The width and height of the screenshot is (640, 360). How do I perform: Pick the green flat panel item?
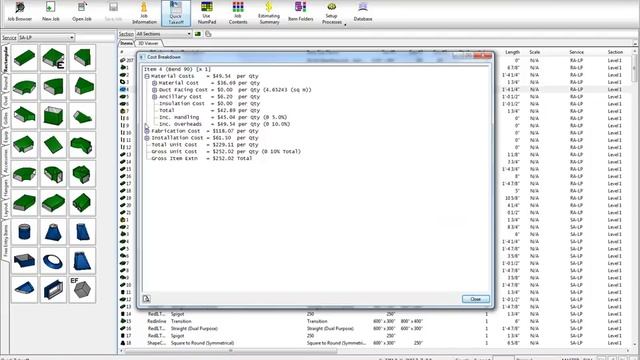53,145
